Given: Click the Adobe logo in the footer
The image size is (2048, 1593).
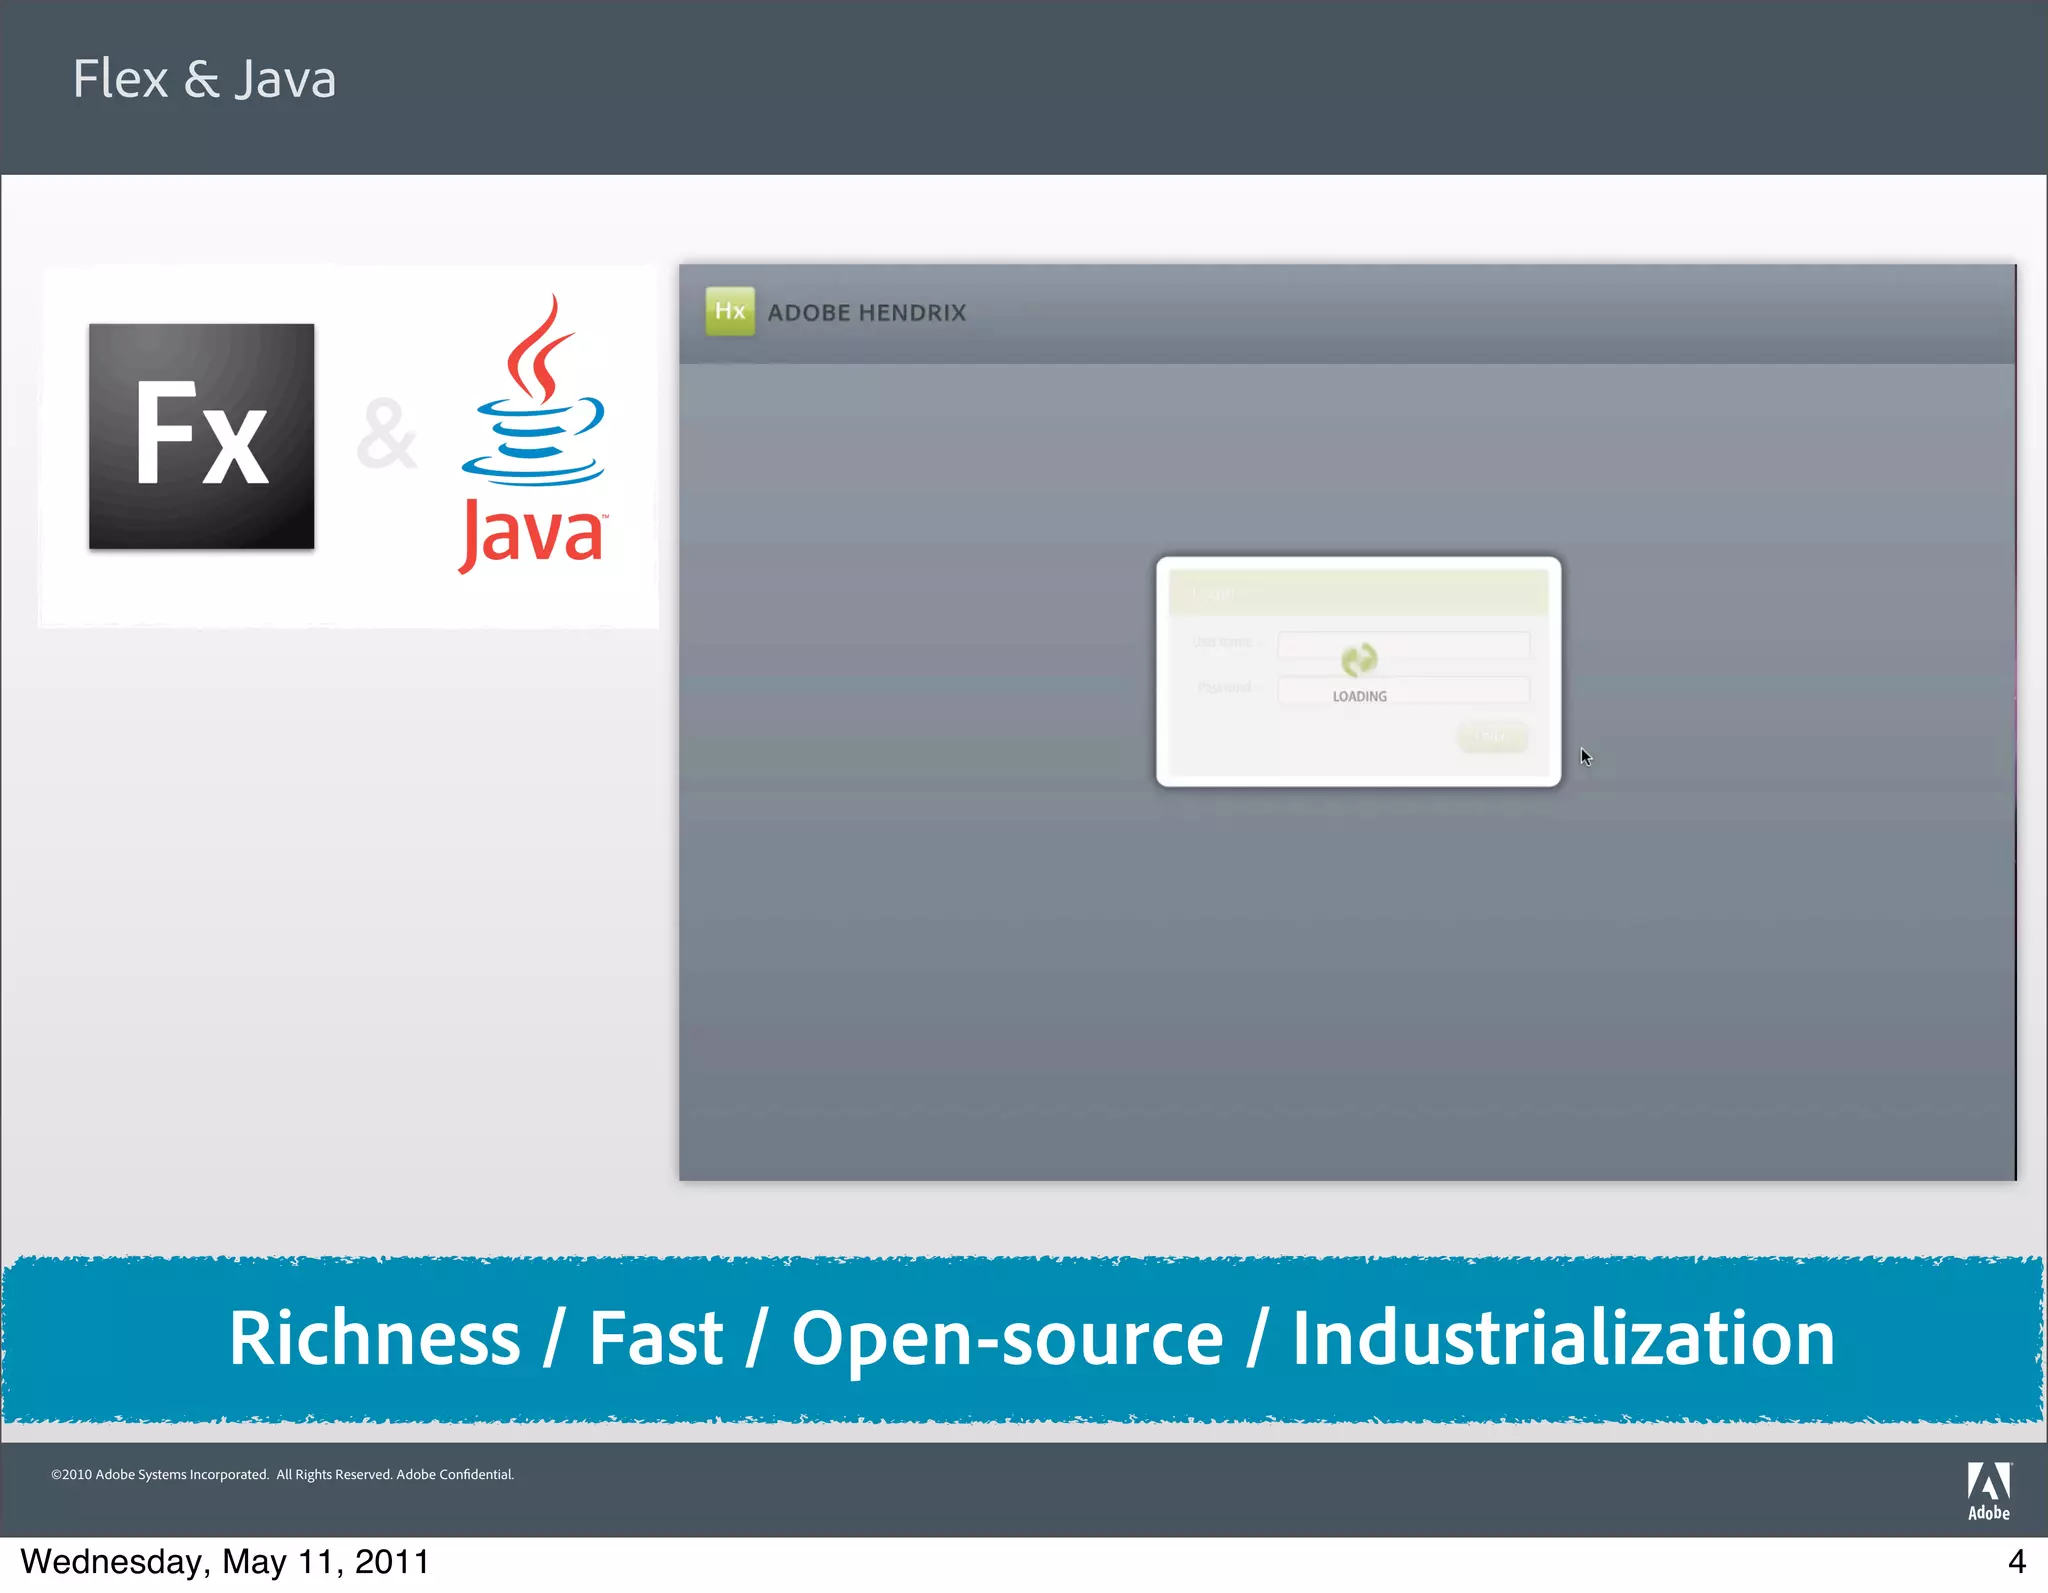Looking at the screenshot, I should (x=1989, y=1491).
